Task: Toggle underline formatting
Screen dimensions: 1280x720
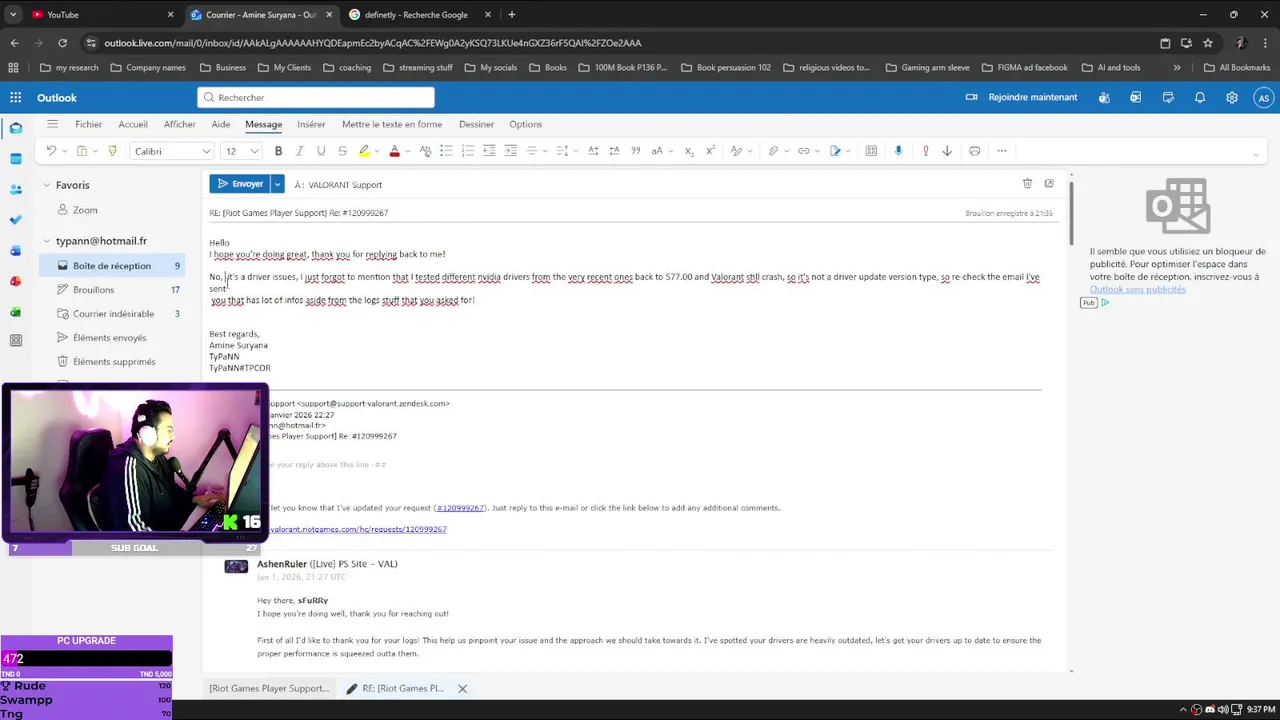Action: (321, 151)
